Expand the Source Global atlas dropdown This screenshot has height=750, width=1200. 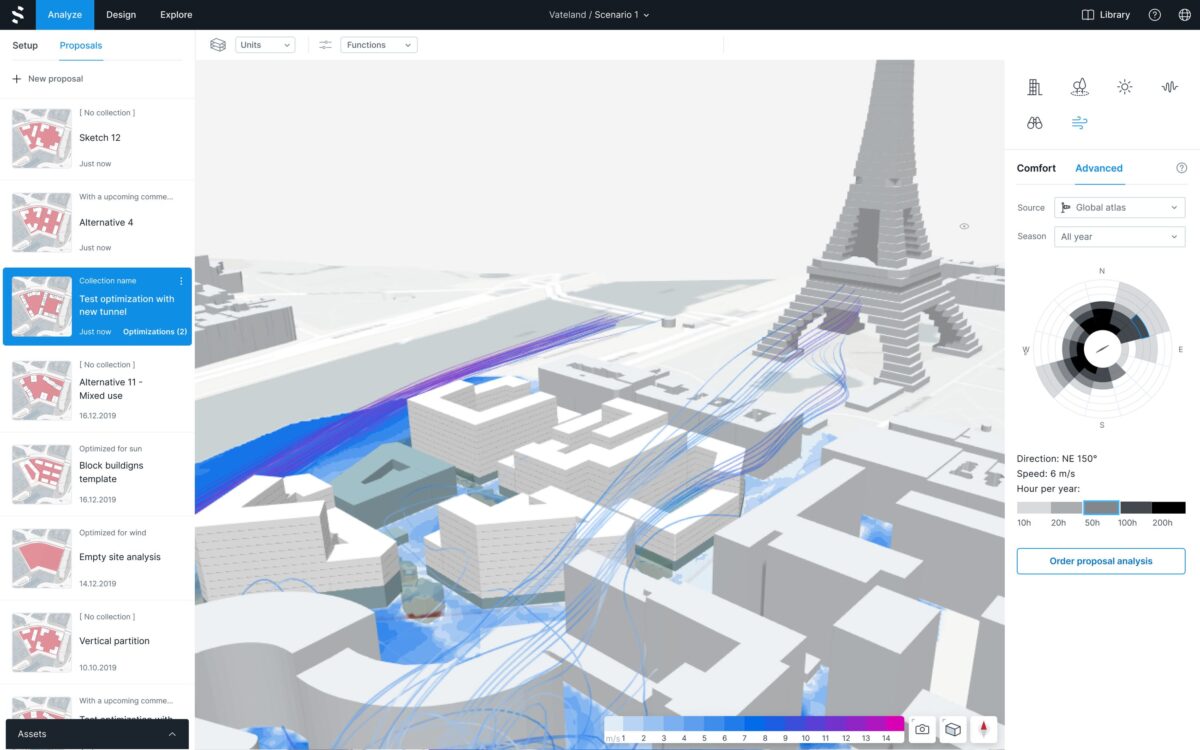1119,208
